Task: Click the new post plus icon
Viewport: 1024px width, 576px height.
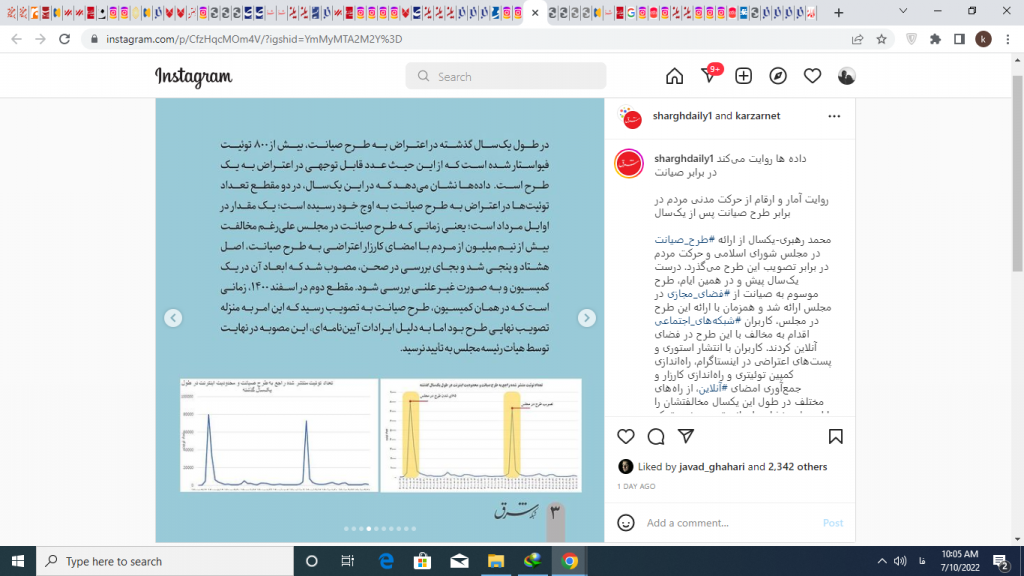Action: point(743,77)
